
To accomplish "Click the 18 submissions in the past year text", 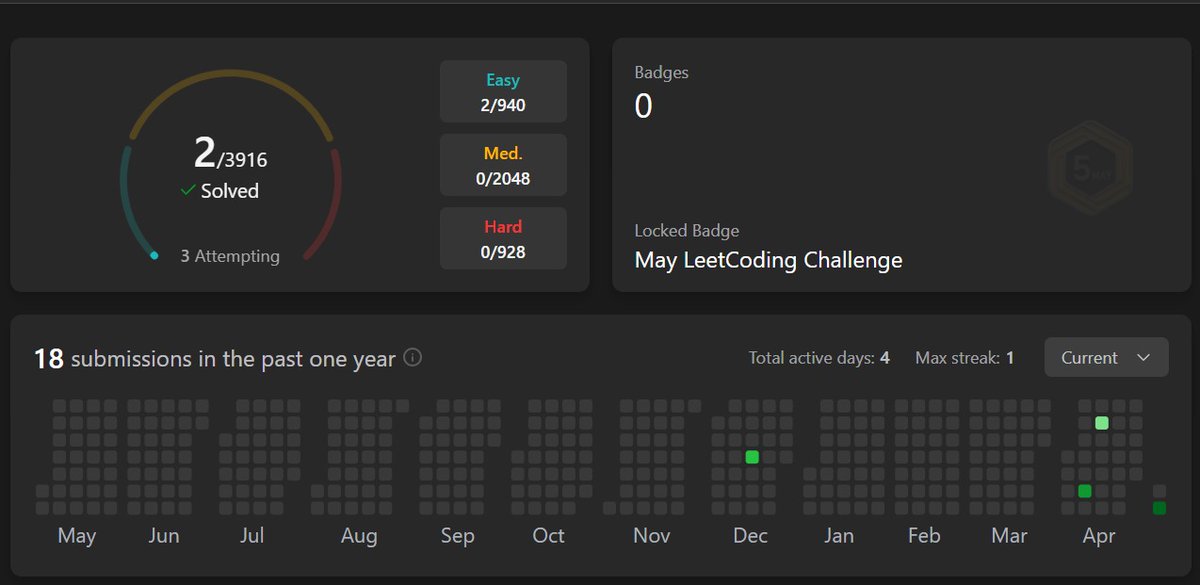I will [215, 358].
